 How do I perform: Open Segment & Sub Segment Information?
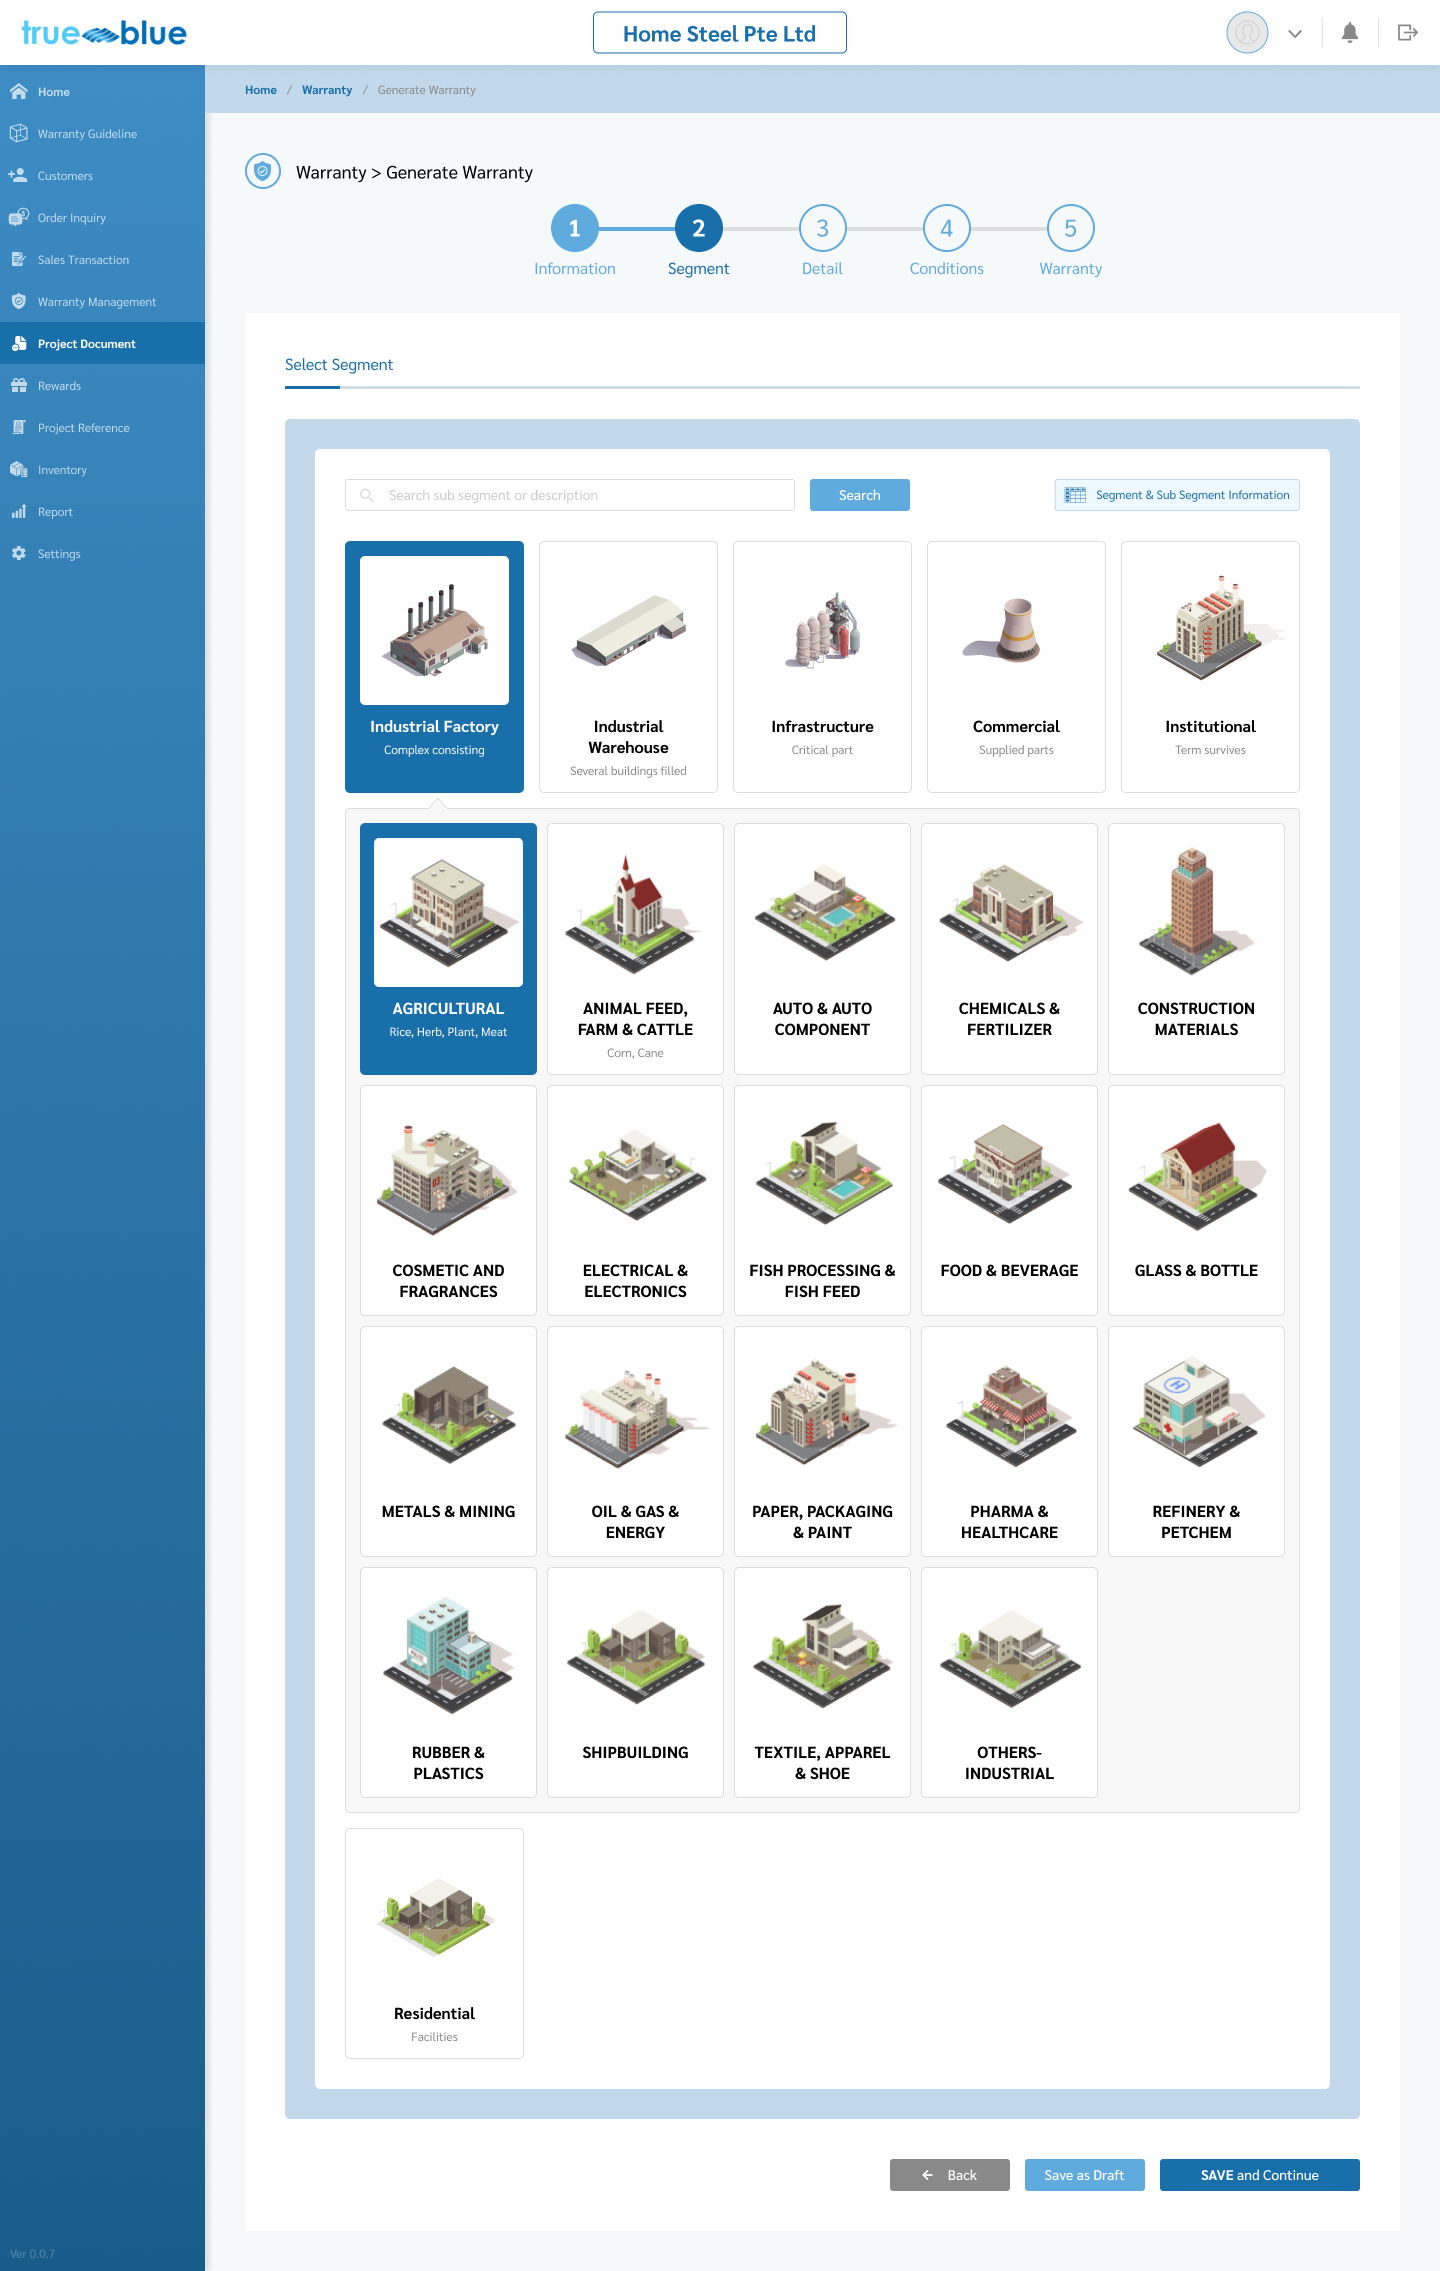(x=1177, y=495)
